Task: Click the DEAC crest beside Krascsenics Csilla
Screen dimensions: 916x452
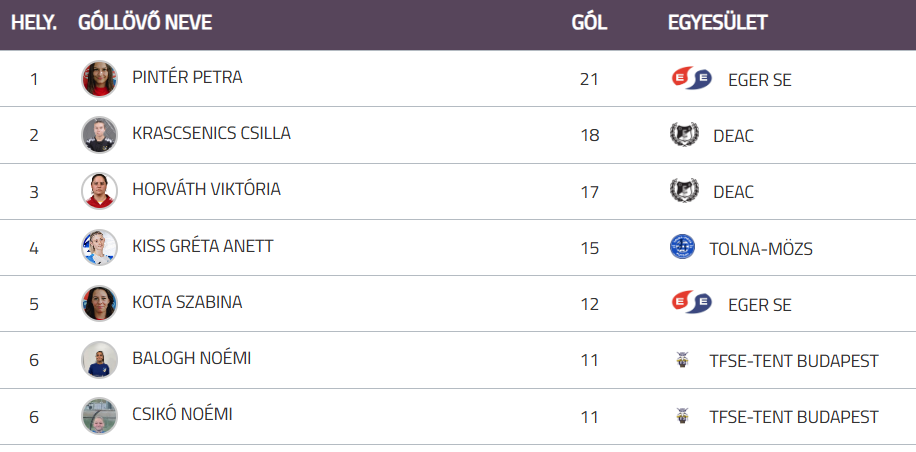Action: tap(684, 135)
